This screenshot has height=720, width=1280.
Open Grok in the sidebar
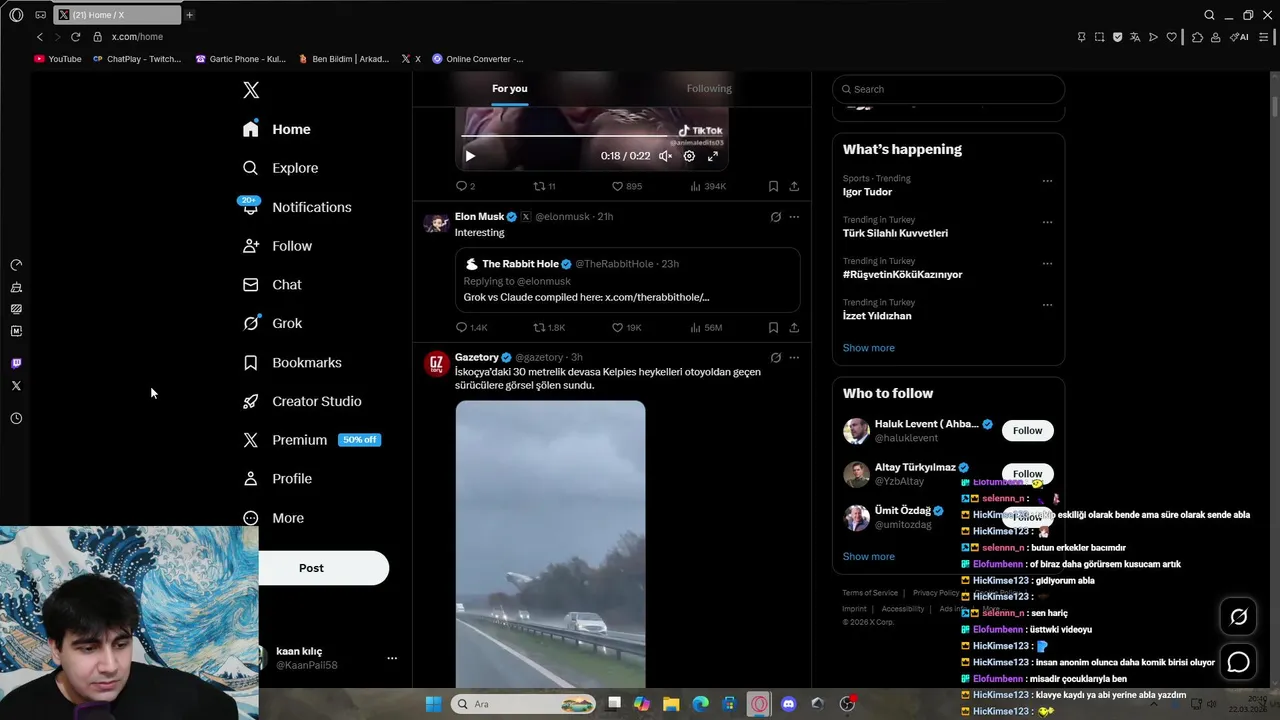click(x=273, y=323)
